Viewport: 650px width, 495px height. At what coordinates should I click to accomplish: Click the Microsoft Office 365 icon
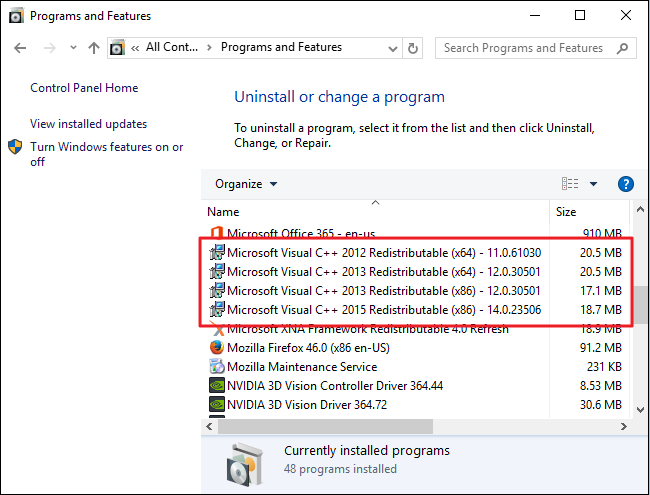(216, 233)
